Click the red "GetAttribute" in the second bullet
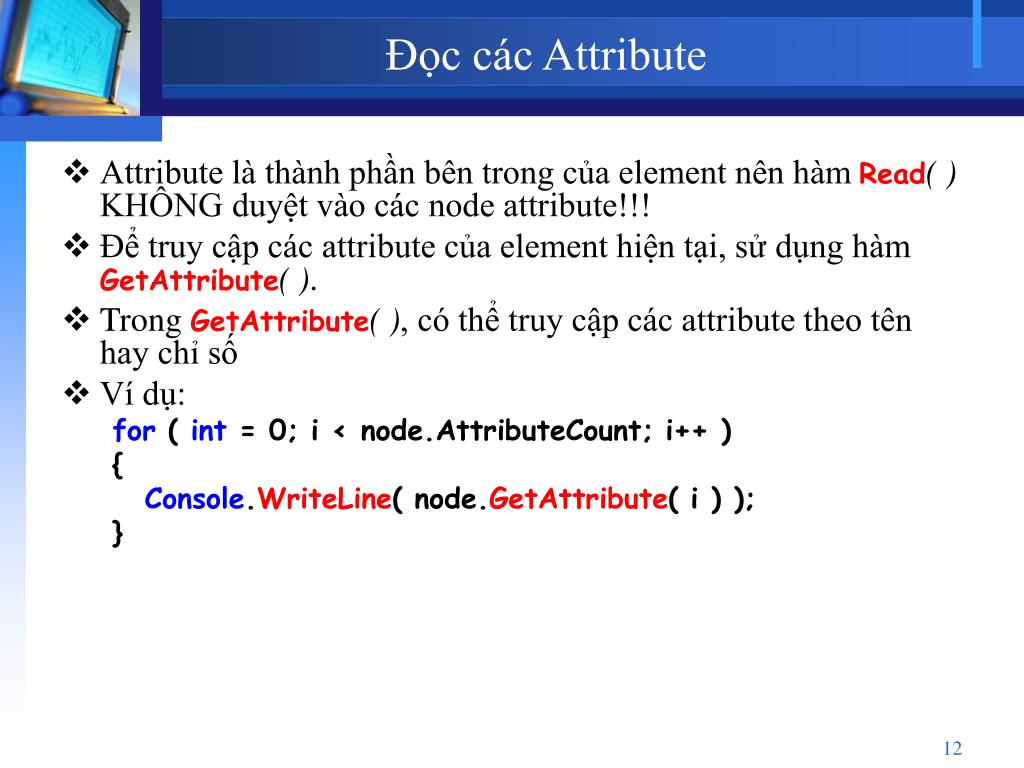The height and width of the screenshot is (768, 1024). tap(189, 281)
